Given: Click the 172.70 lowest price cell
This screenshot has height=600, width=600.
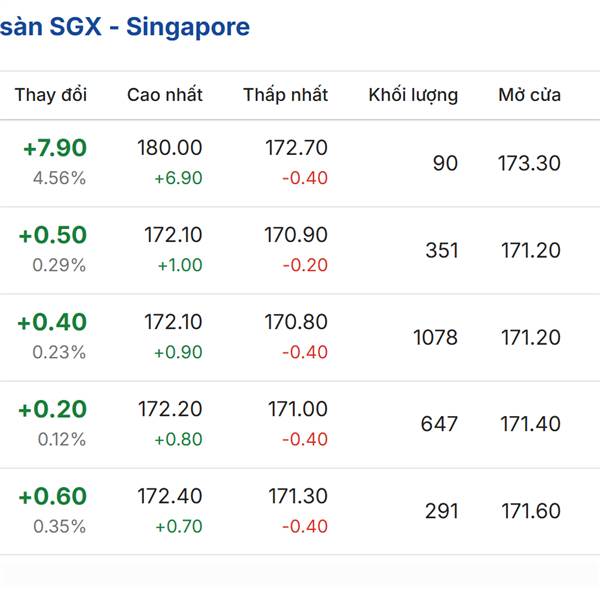Looking at the screenshot, I should [296, 148].
